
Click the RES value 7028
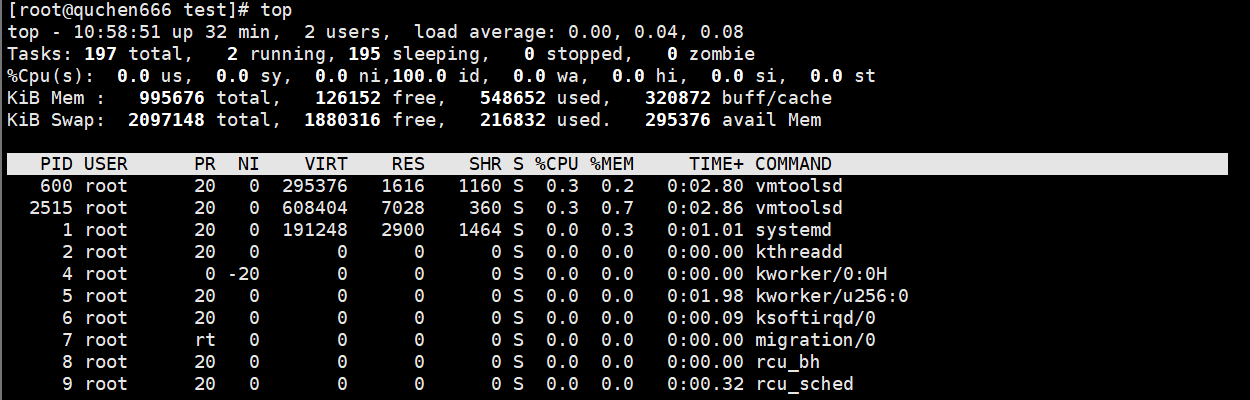tap(403, 208)
